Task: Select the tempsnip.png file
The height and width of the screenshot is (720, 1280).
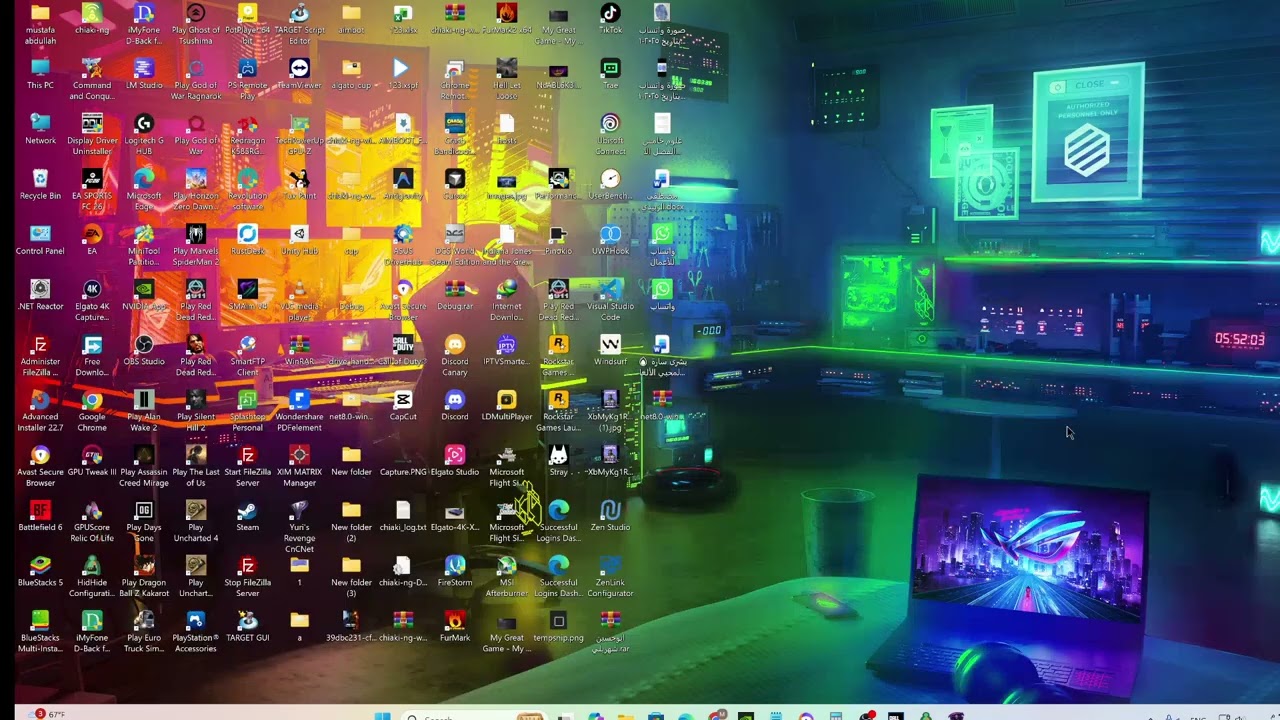Action: tap(558, 625)
